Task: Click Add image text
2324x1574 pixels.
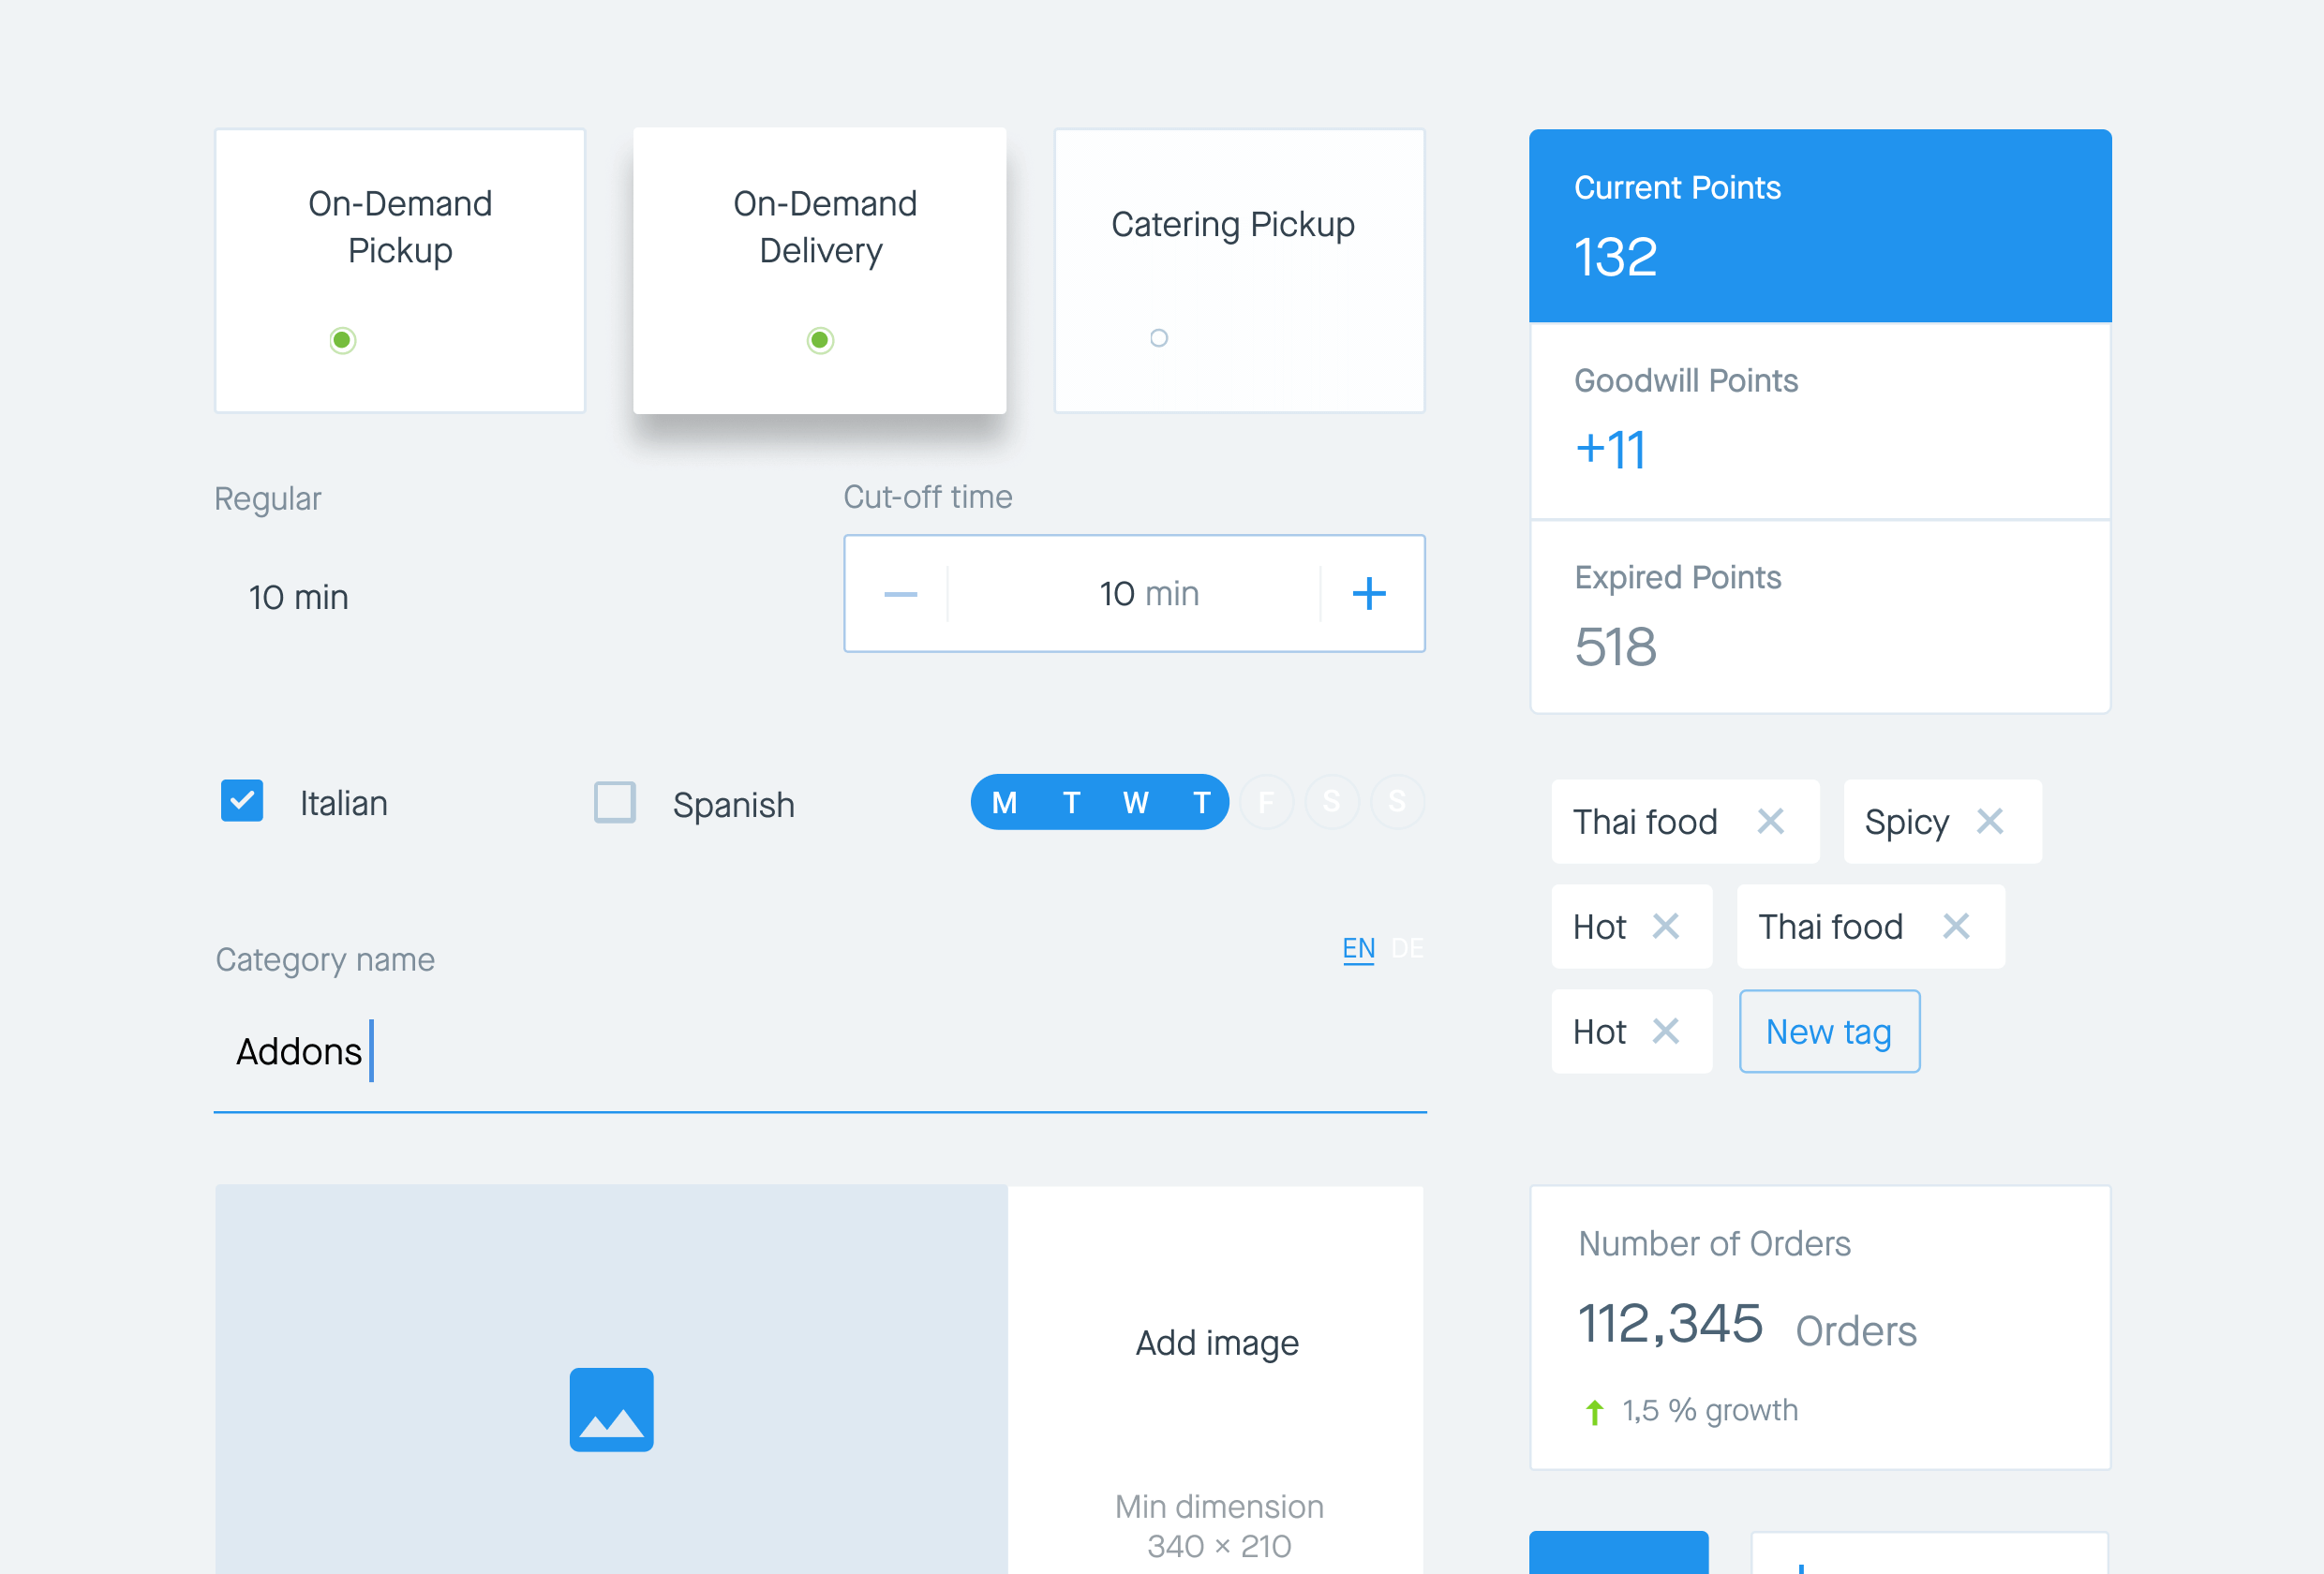Action: [1216, 1342]
